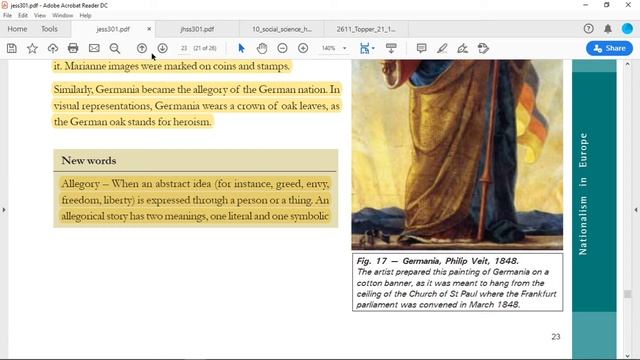The width and height of the screenshot is (640, 360).
Task: Add a bookmark with the star icon
Action: [x=32, y=49]
